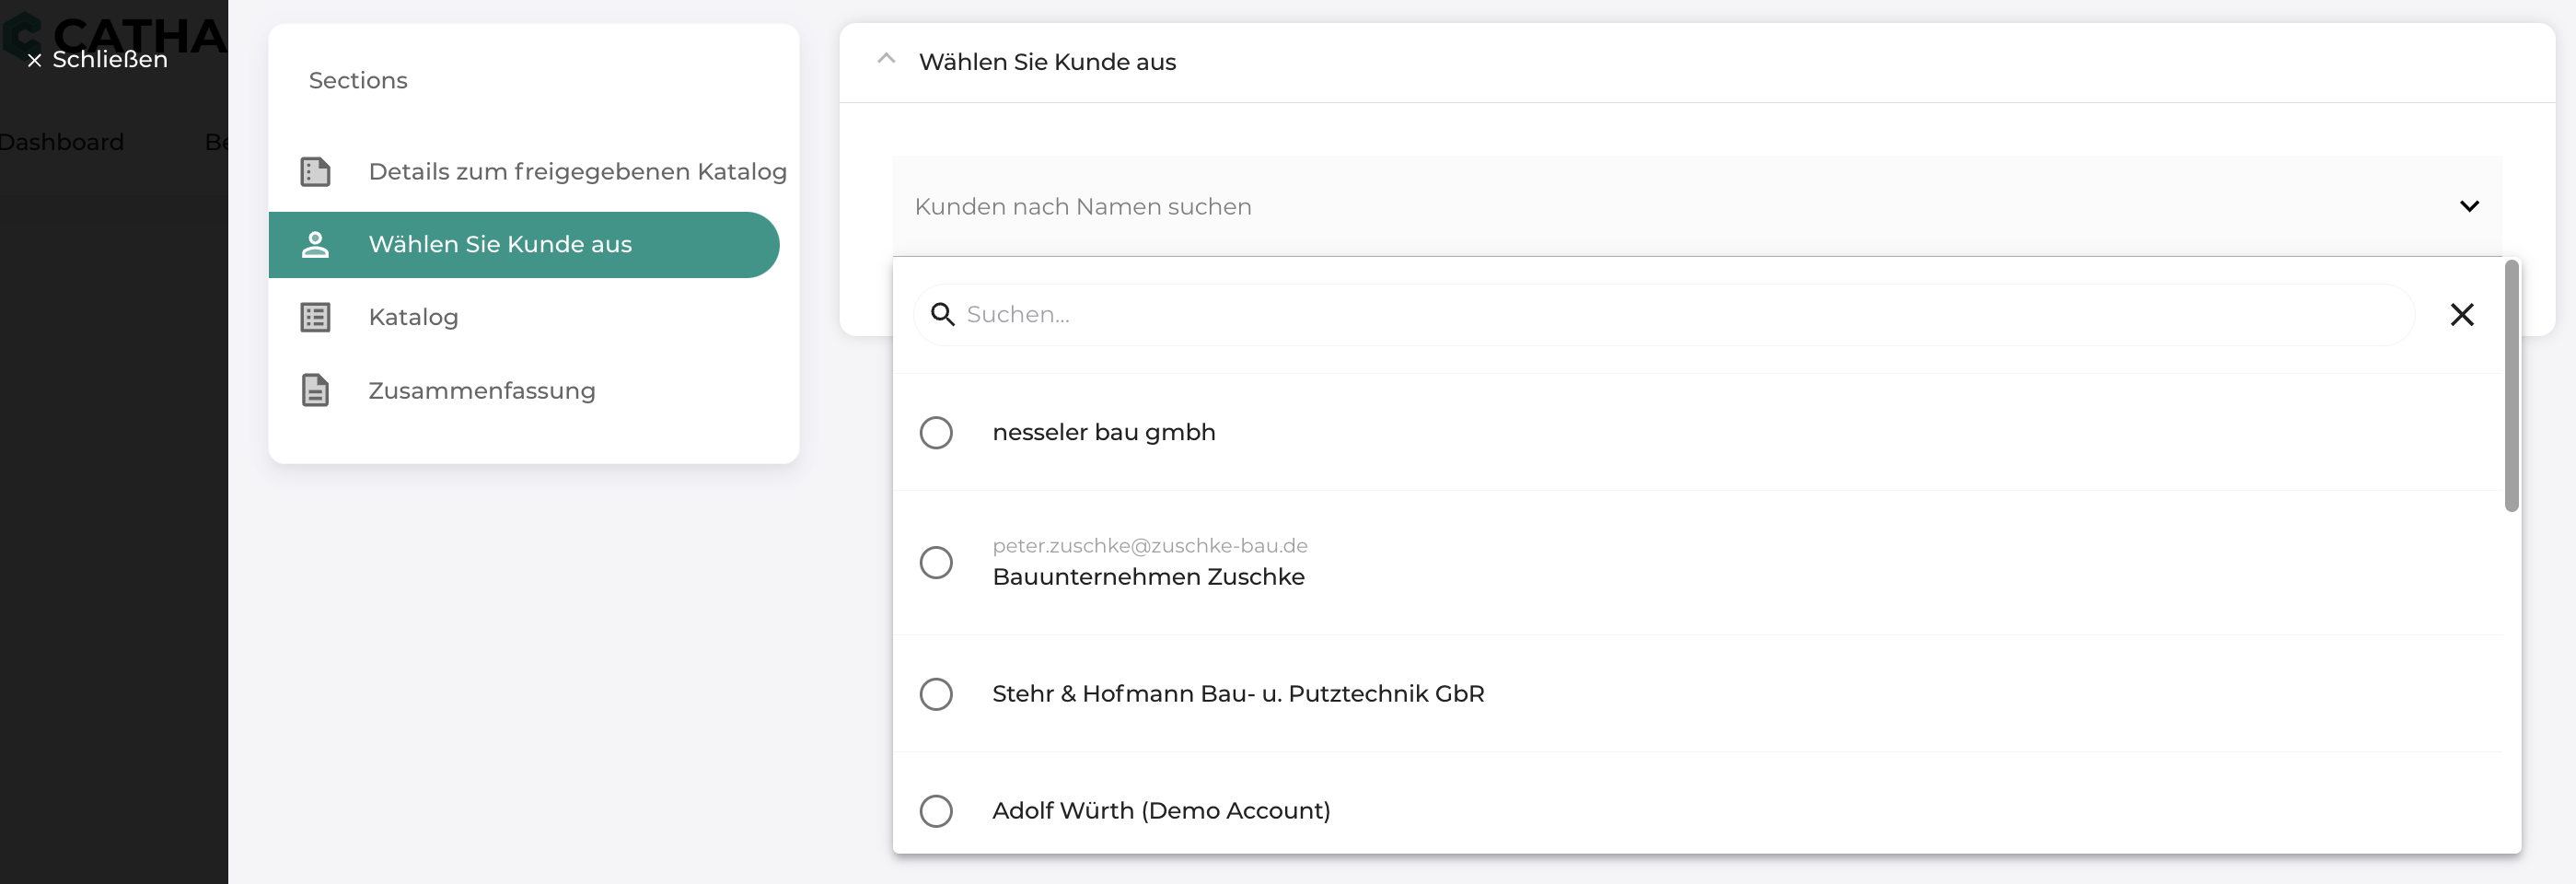2576x884 pixels.
Task: Click the magnifier icon in the search box
Action: pos(942,315)
